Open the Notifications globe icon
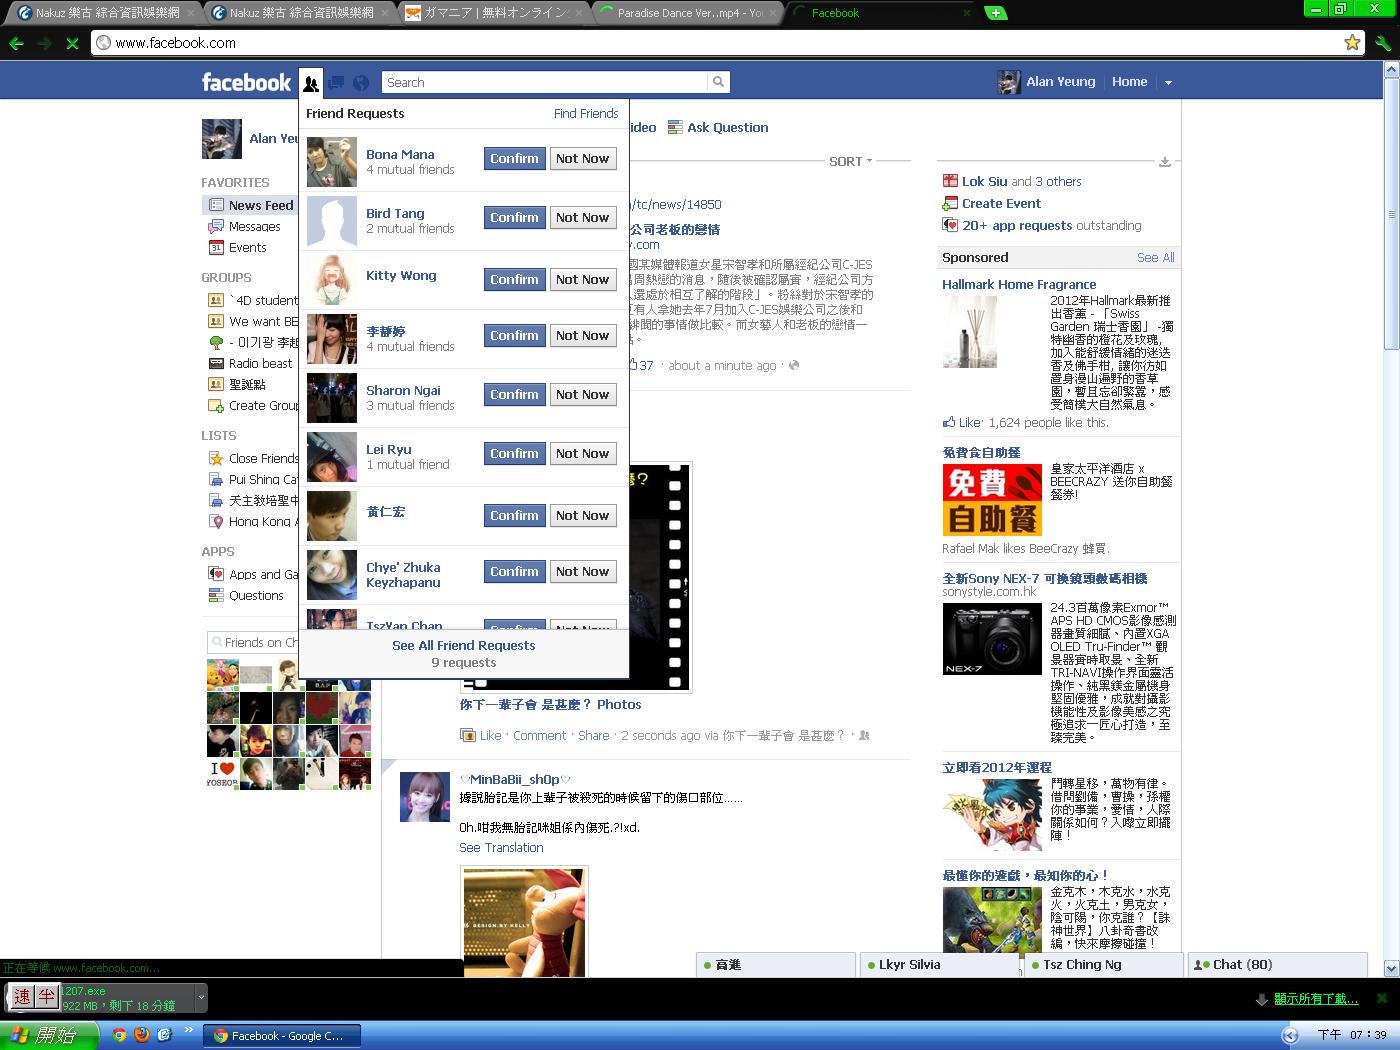 (361, 83)
